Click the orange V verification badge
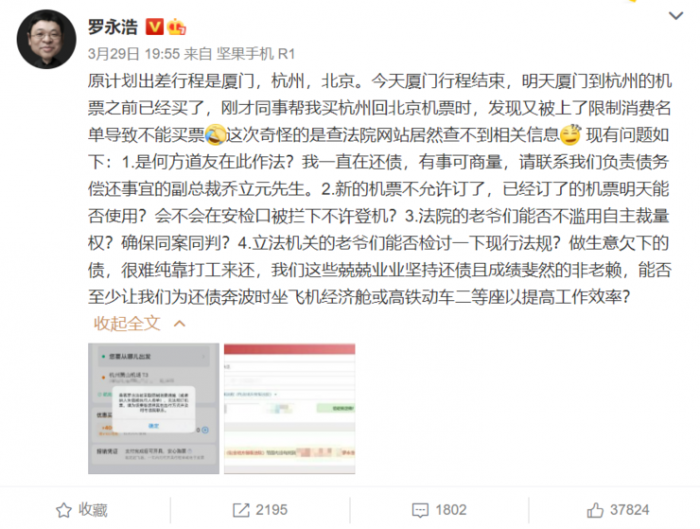The width and height of the screenshot is (700, 529). pyautogui.click(x=154, y=27)
